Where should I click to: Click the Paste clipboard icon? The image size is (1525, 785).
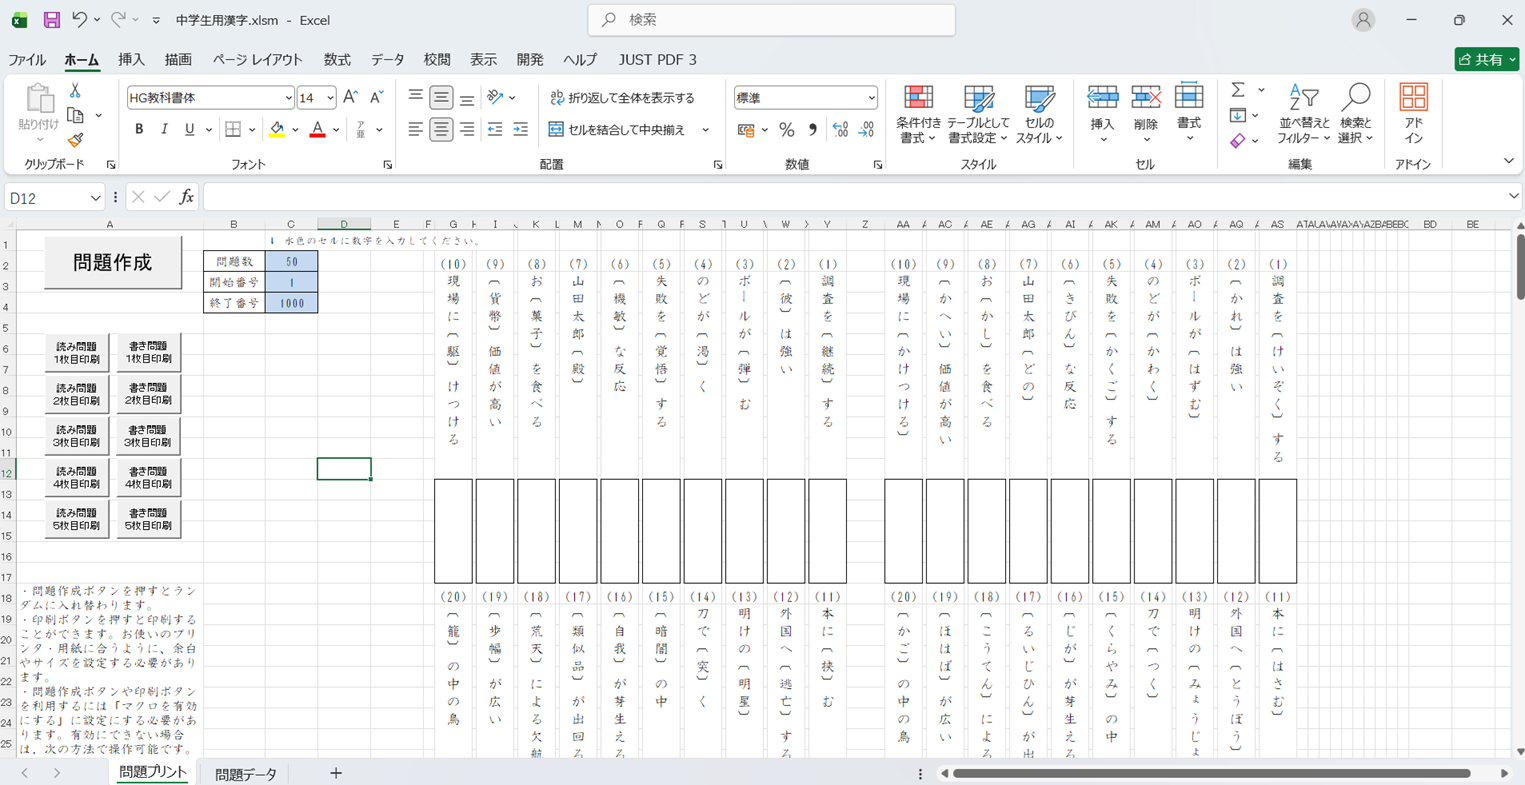coord(39,99)
